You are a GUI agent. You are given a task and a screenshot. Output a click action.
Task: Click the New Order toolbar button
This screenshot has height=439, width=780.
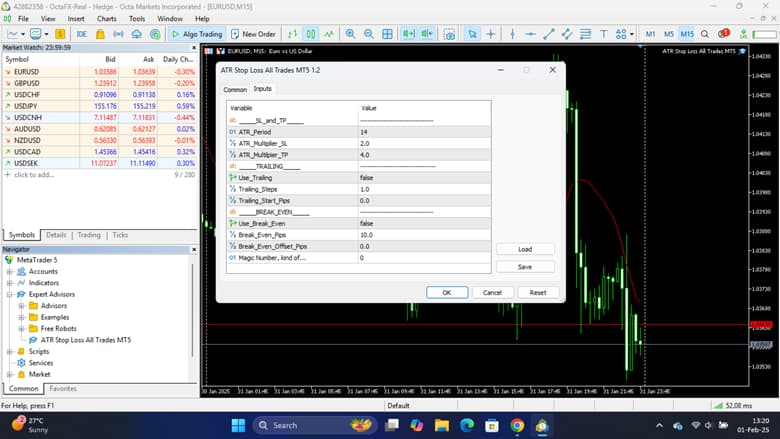(254, 34)
